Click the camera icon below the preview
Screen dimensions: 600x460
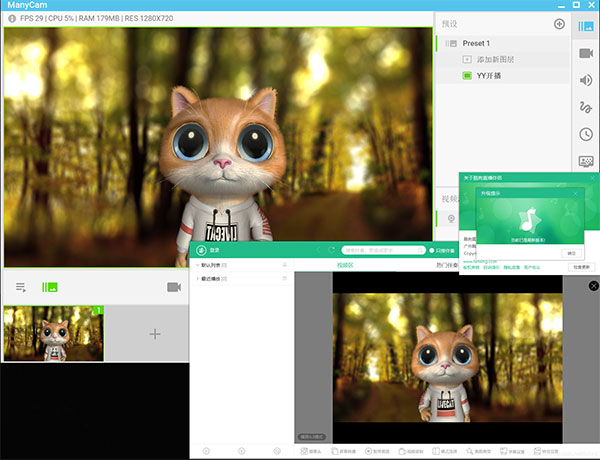174,287
